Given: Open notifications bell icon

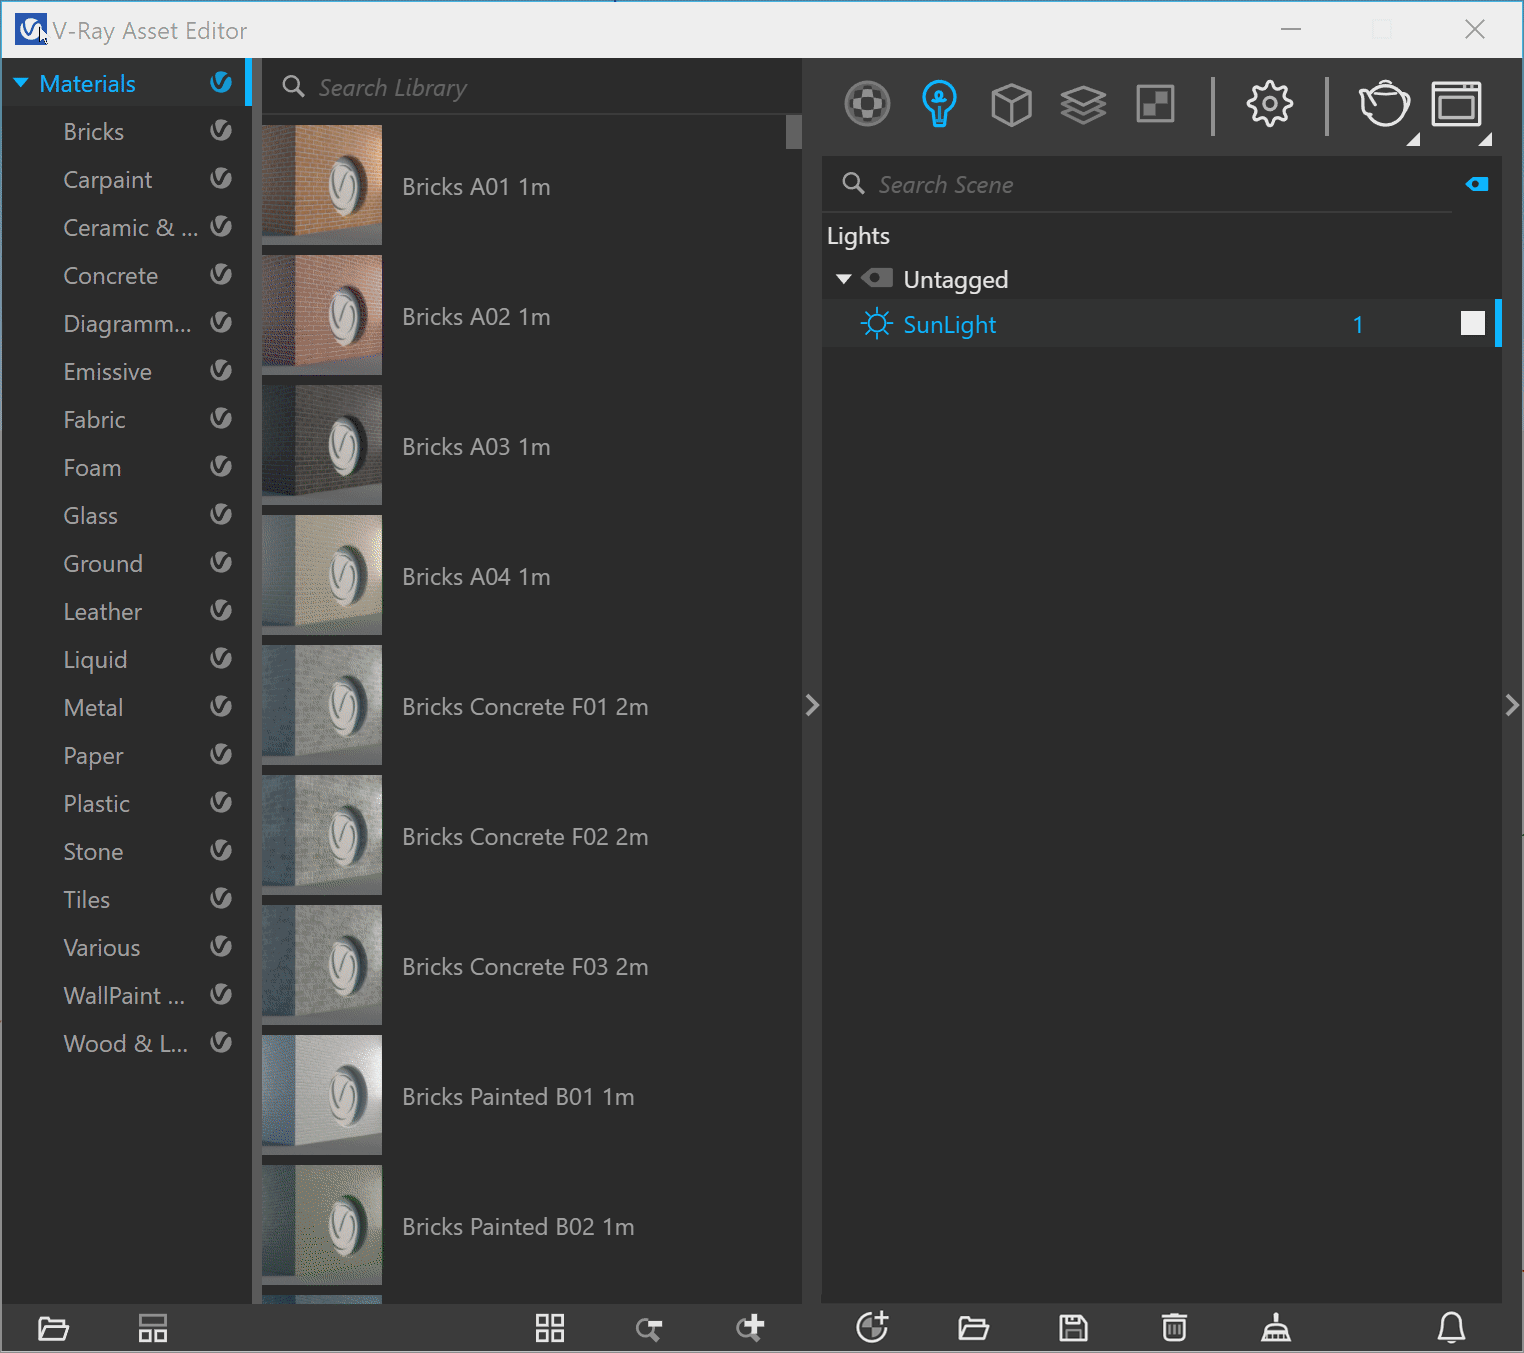Looking at the screenshot, I should coord(1451,1327).
